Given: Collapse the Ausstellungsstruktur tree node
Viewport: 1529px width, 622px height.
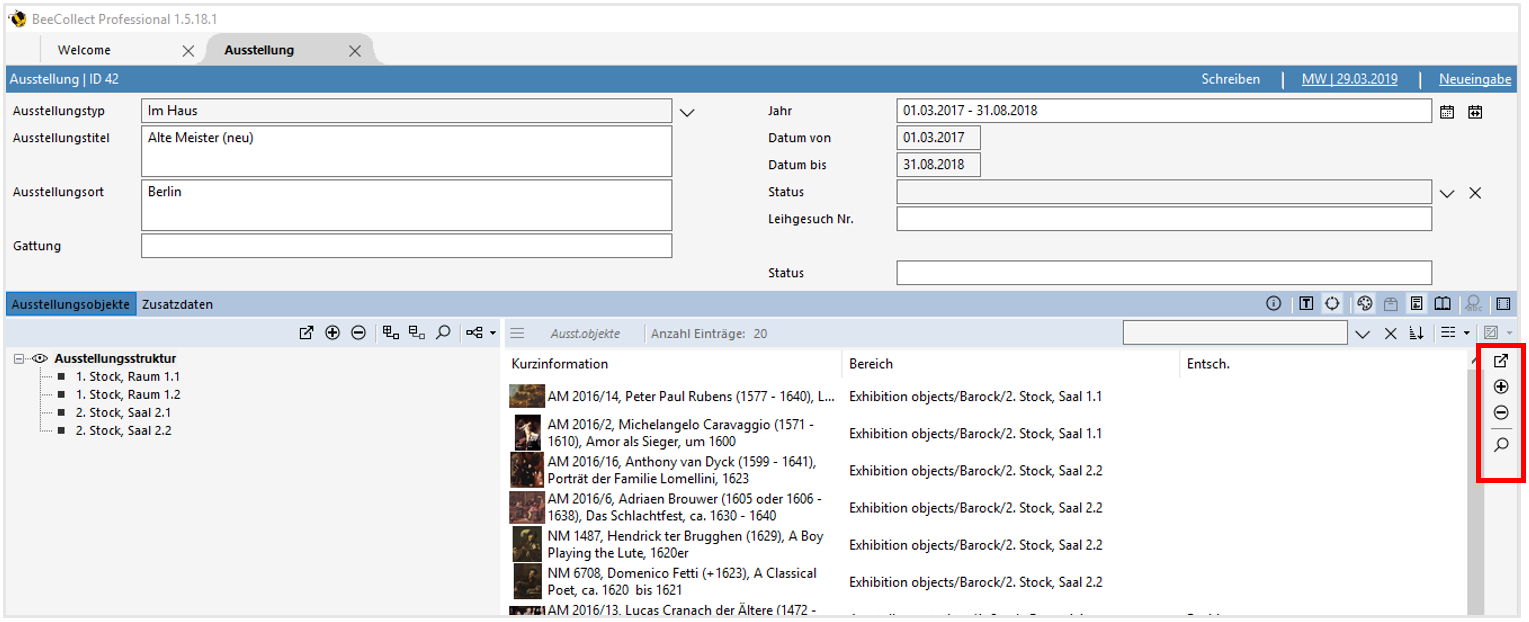Looking at the screenshot, I should coord(19,358).
